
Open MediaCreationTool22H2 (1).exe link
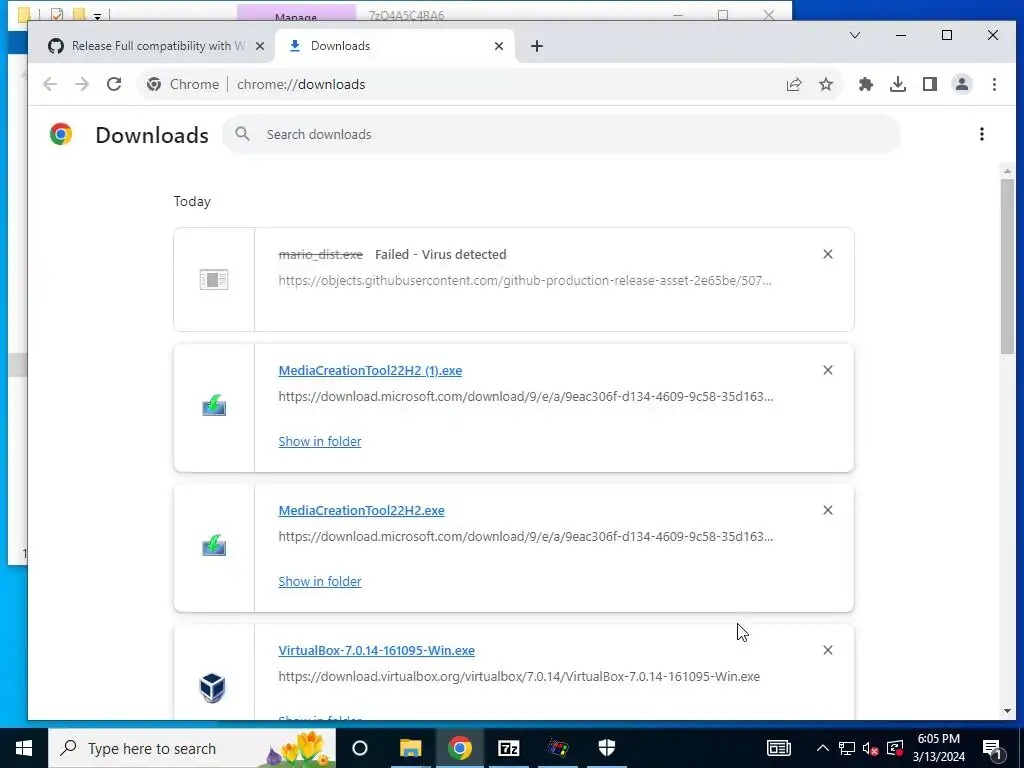click(x=370, y=370)
